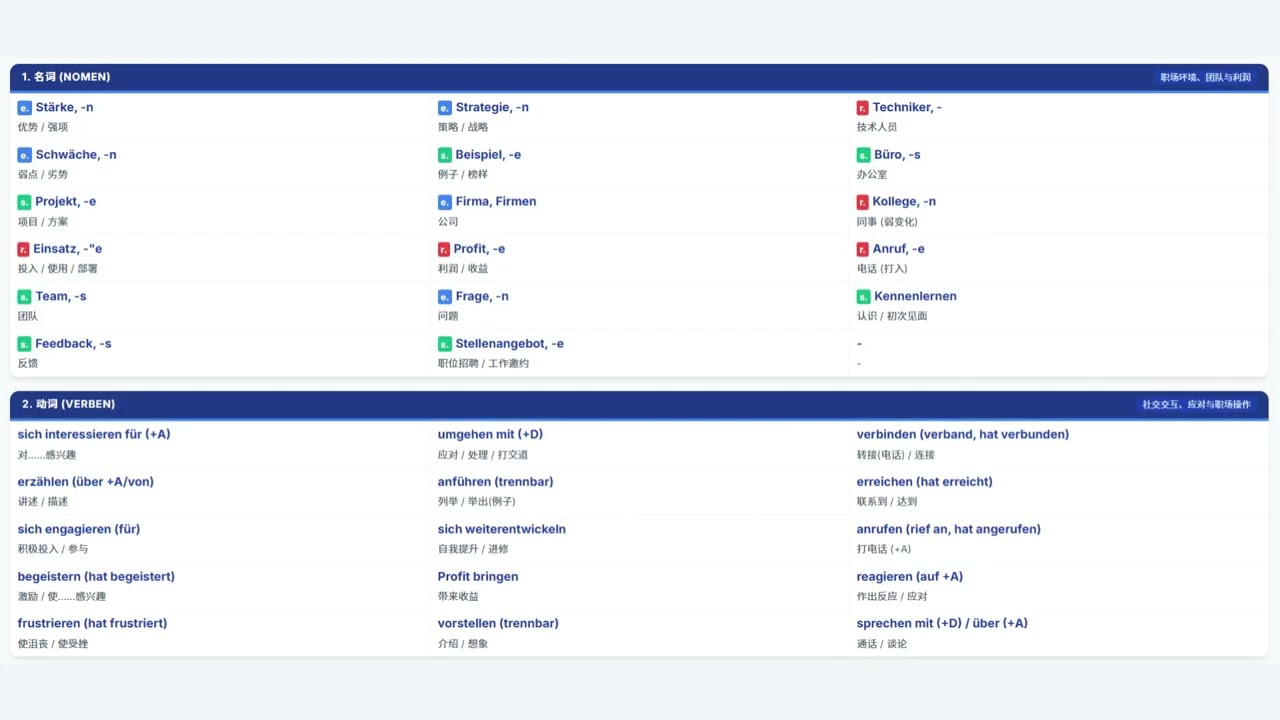Screen dimensions: 1280x720
Task: Click the translation 投入 / 使用 / 部署
Action: pos(58,269)
